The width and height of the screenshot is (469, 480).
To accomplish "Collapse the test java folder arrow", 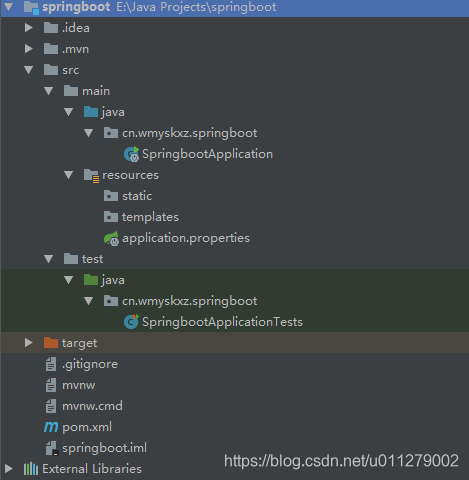I will click(x=69, y=280).
